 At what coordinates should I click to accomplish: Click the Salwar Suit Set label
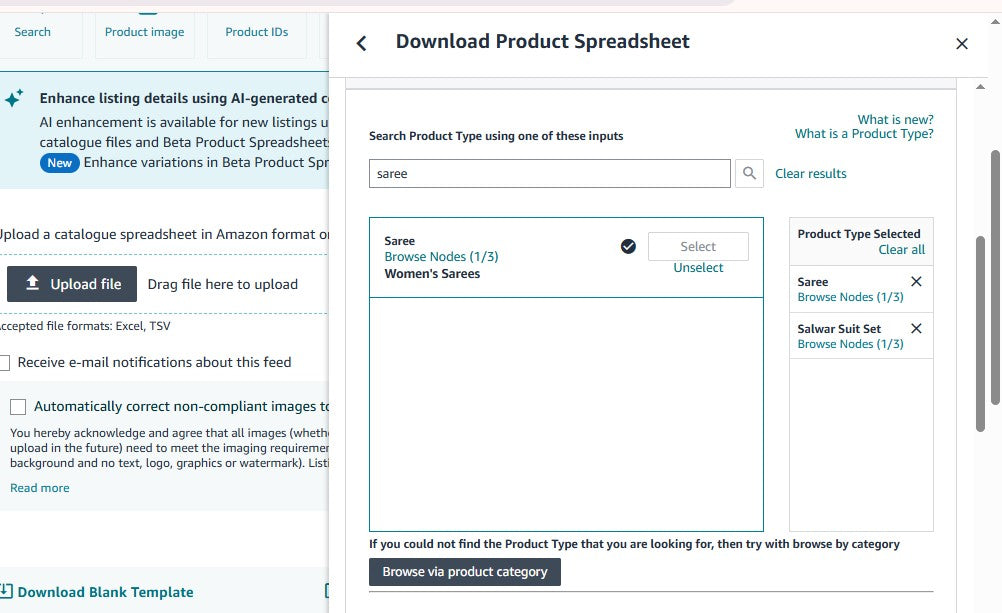coord(839,329)
